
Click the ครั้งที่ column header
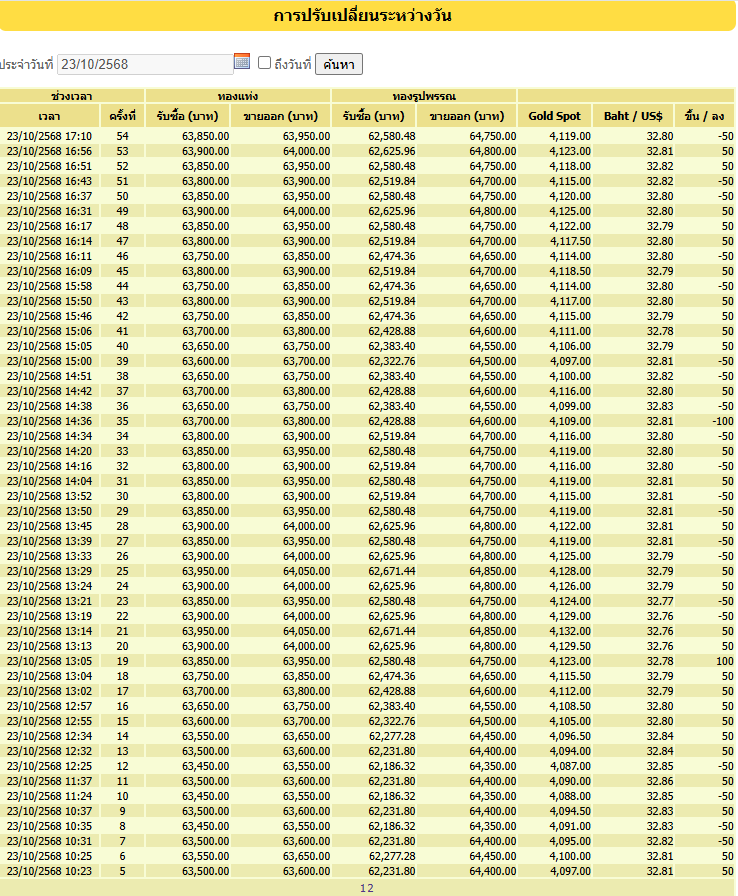(122, 116)
